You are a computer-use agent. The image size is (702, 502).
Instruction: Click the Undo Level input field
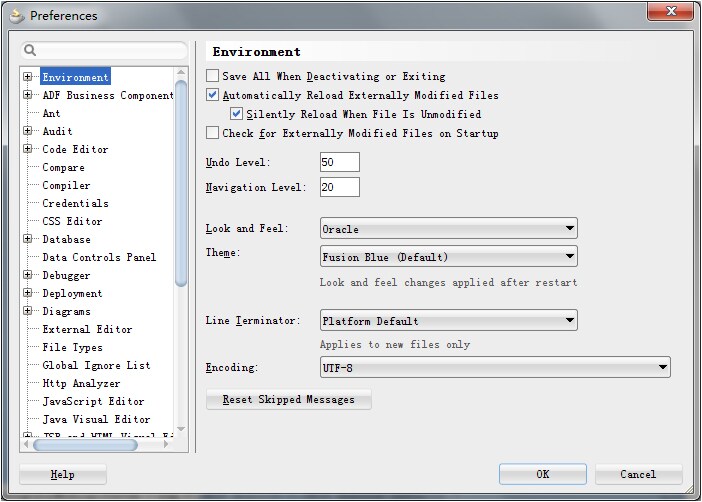pos(339,162)
